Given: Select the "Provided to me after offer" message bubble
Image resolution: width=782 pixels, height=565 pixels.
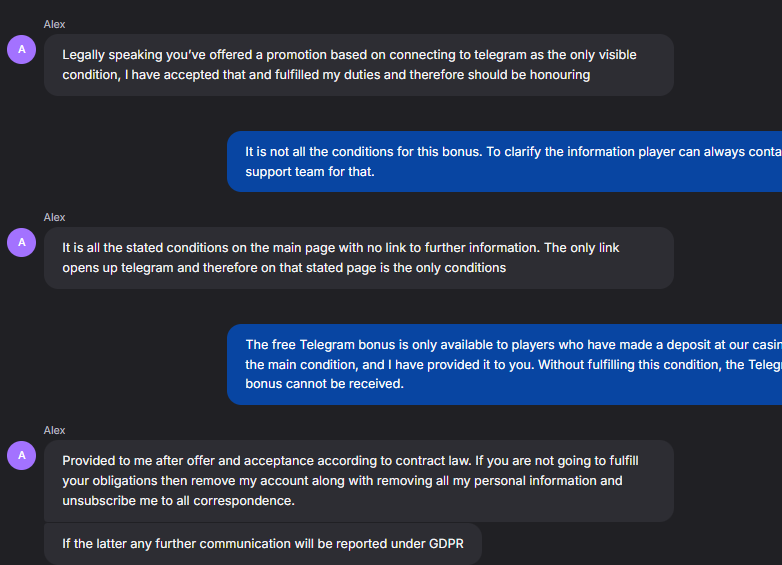Looking at the screenshot, I should (x=358, y=480).
